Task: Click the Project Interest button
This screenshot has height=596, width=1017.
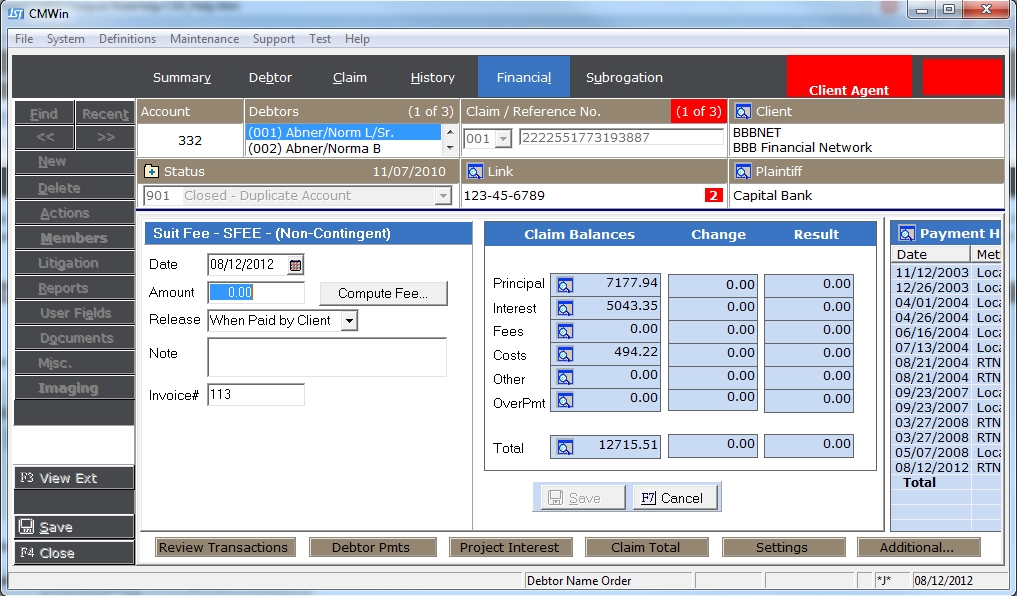Action: [x=509, y=547]
